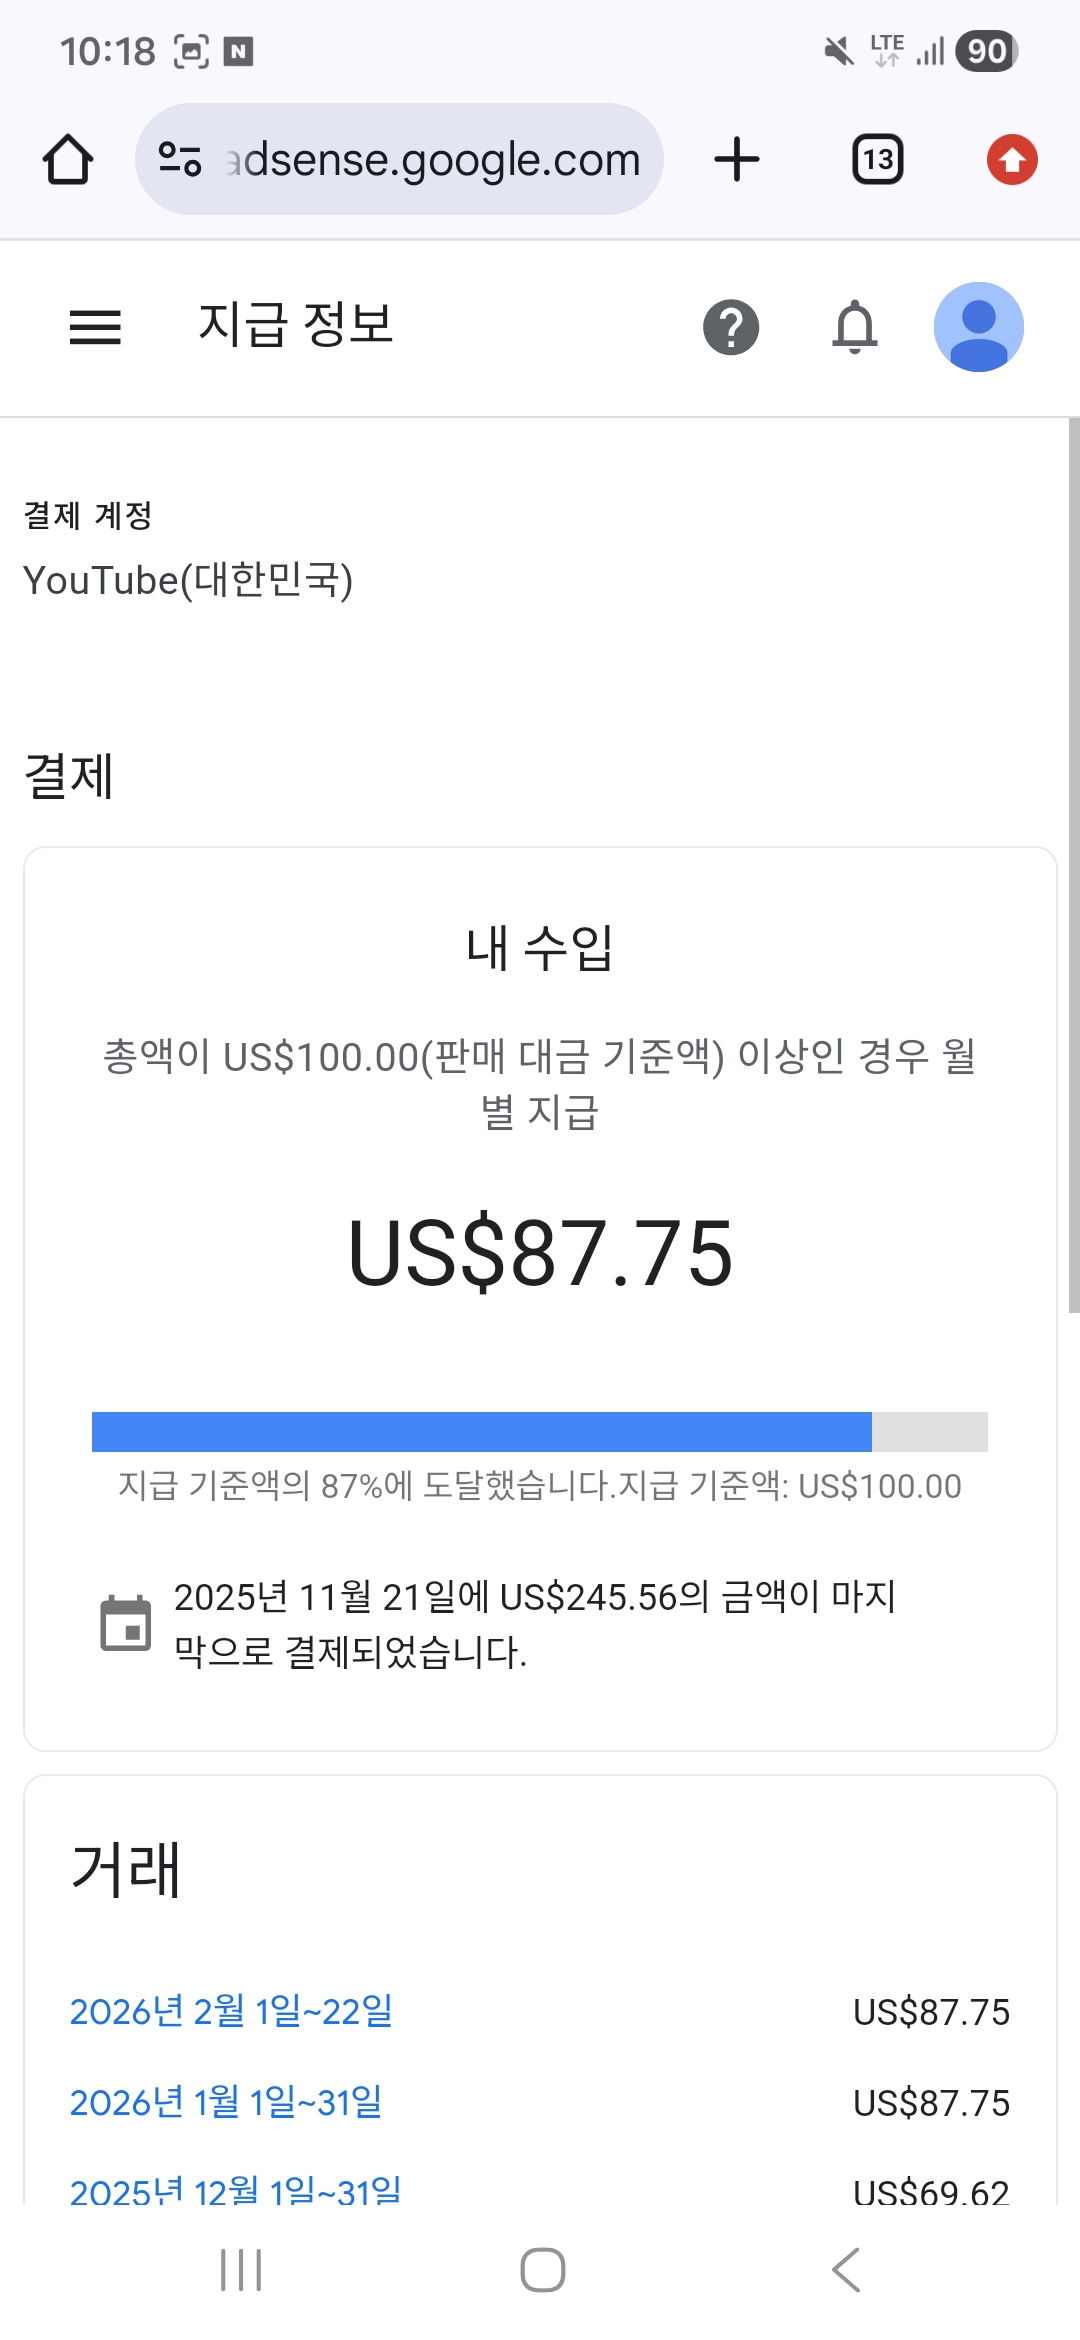Screen dimensions: 1080x2340
Task: Open 2025년 12월 1일~31일 transaction
Action: point(235,2190)
